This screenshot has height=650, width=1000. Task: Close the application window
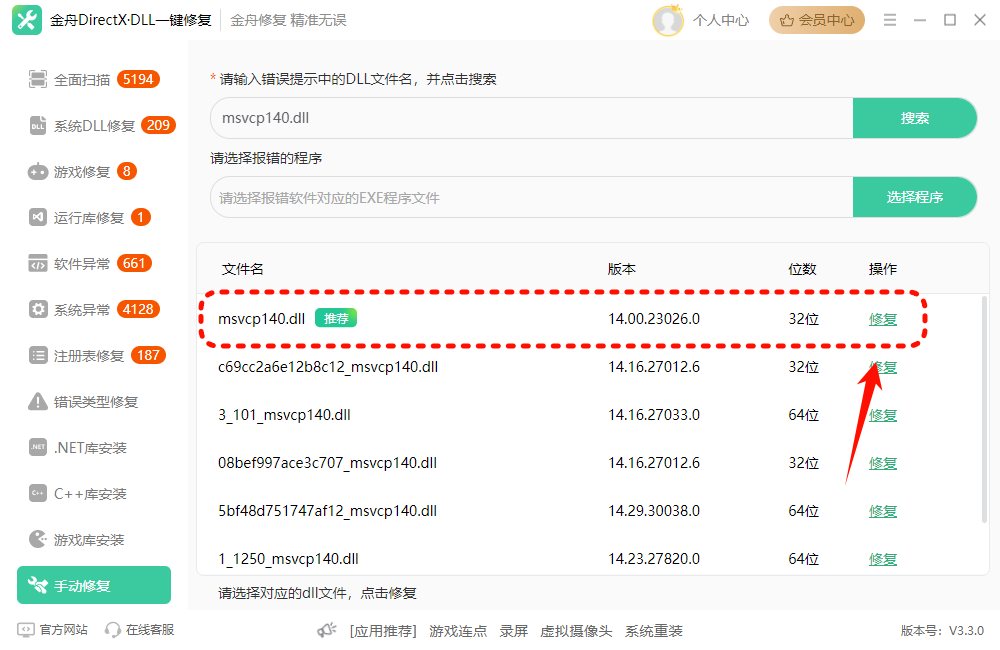[980, 20]
